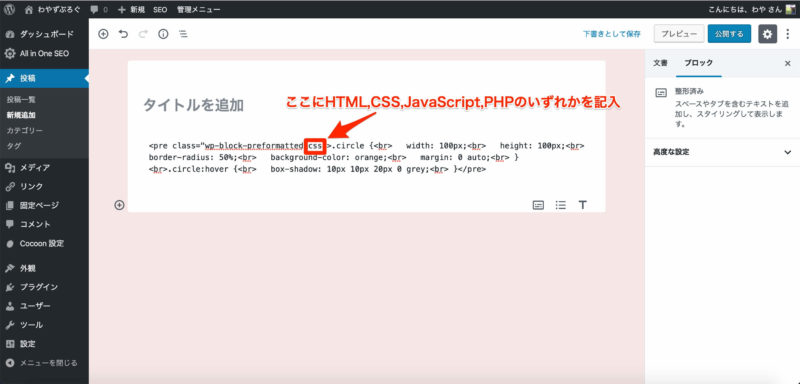Open the three-dot more tools menu

(789, 34)
